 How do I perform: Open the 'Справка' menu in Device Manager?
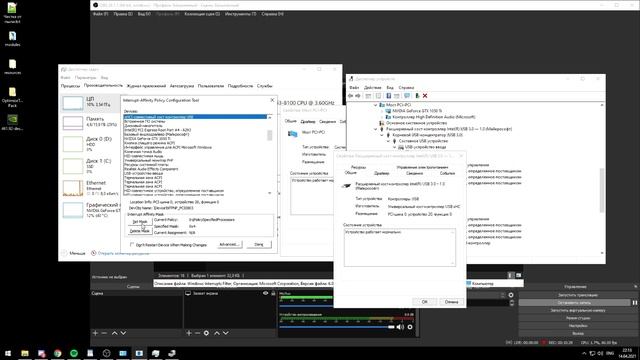[x=406, y=88]
